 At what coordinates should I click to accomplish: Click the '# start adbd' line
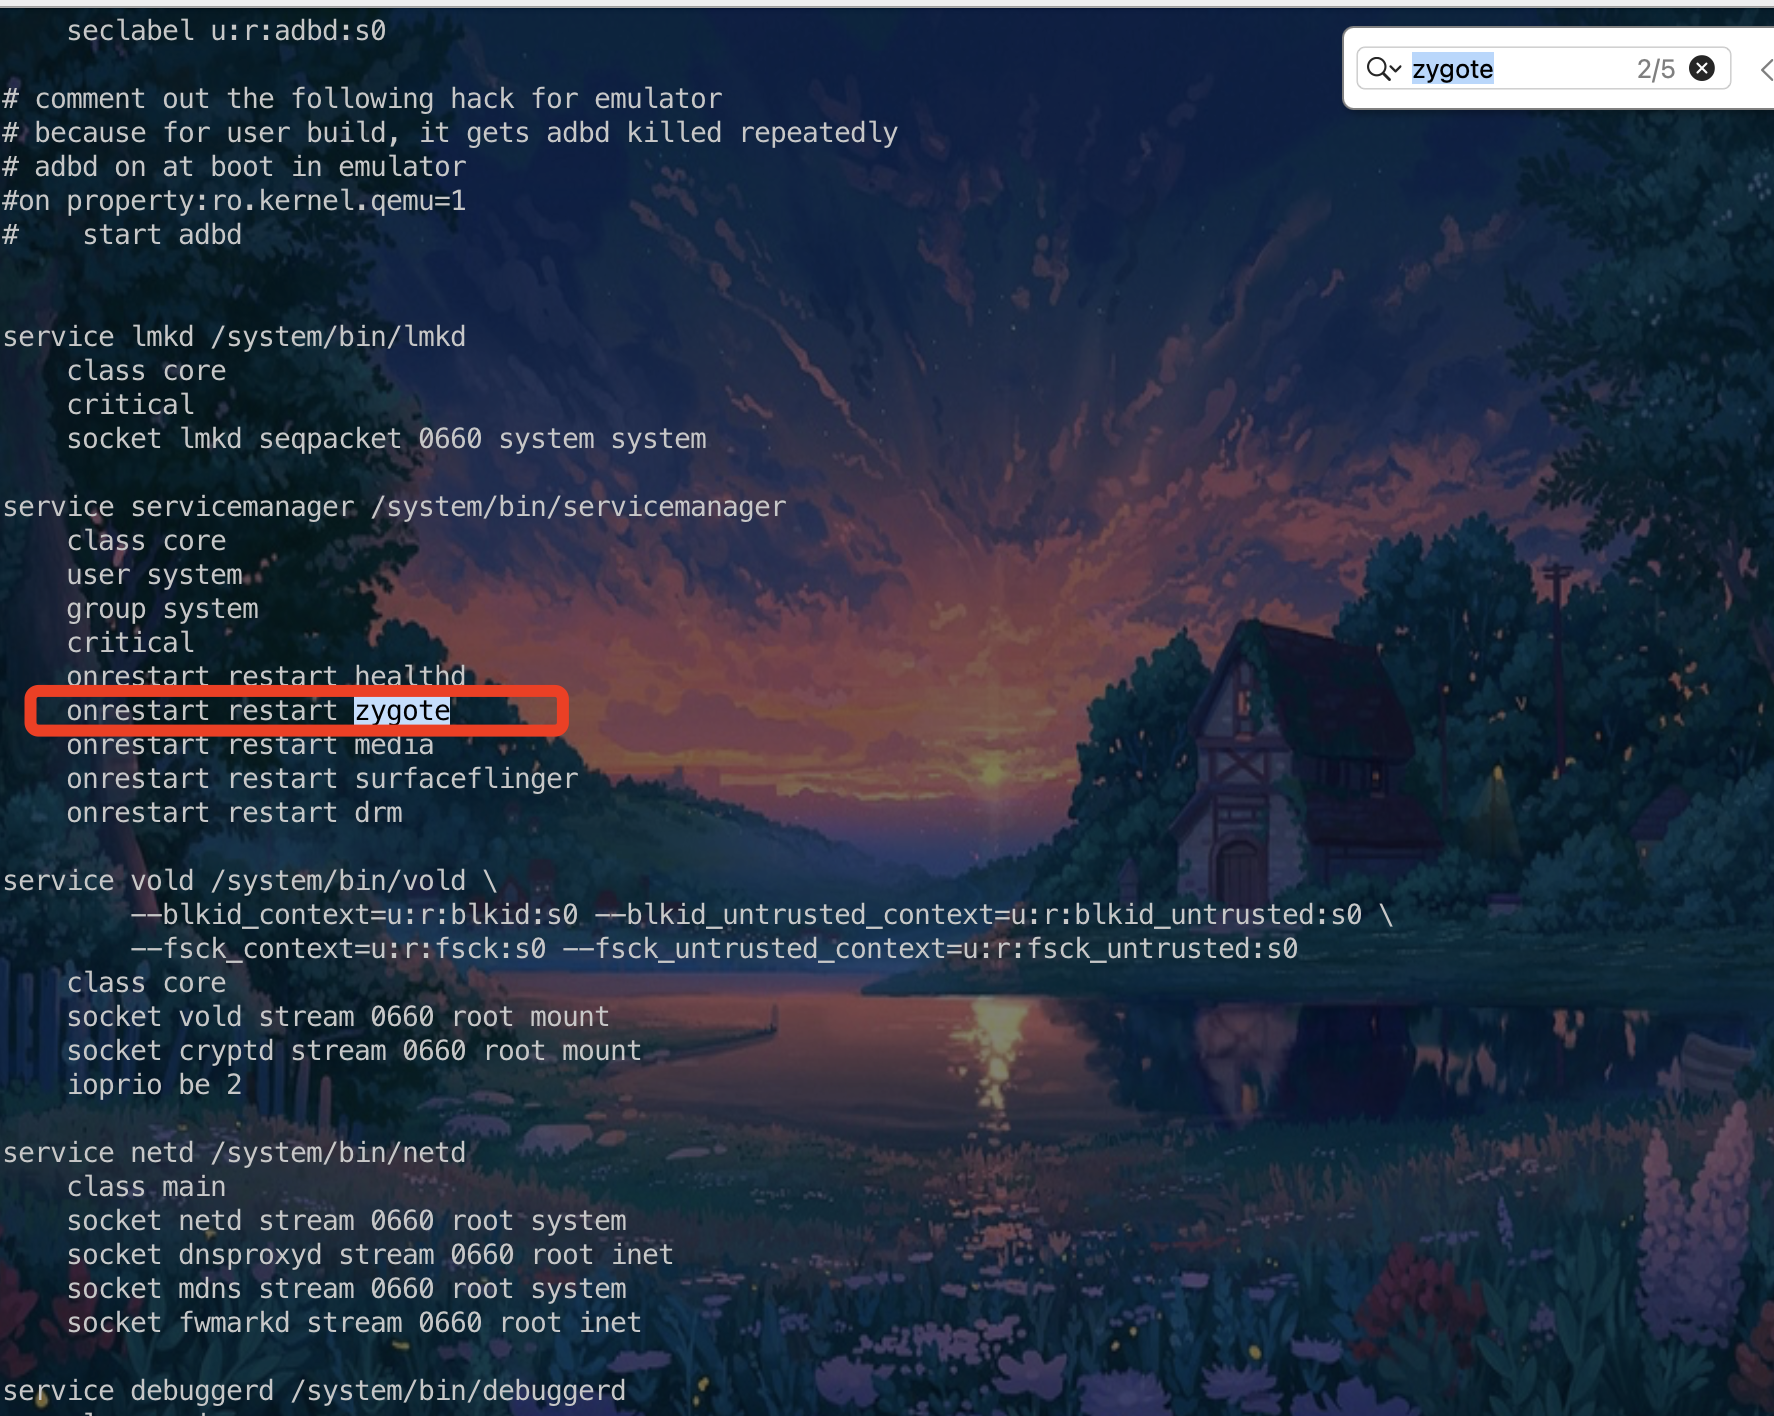[122, 235]
